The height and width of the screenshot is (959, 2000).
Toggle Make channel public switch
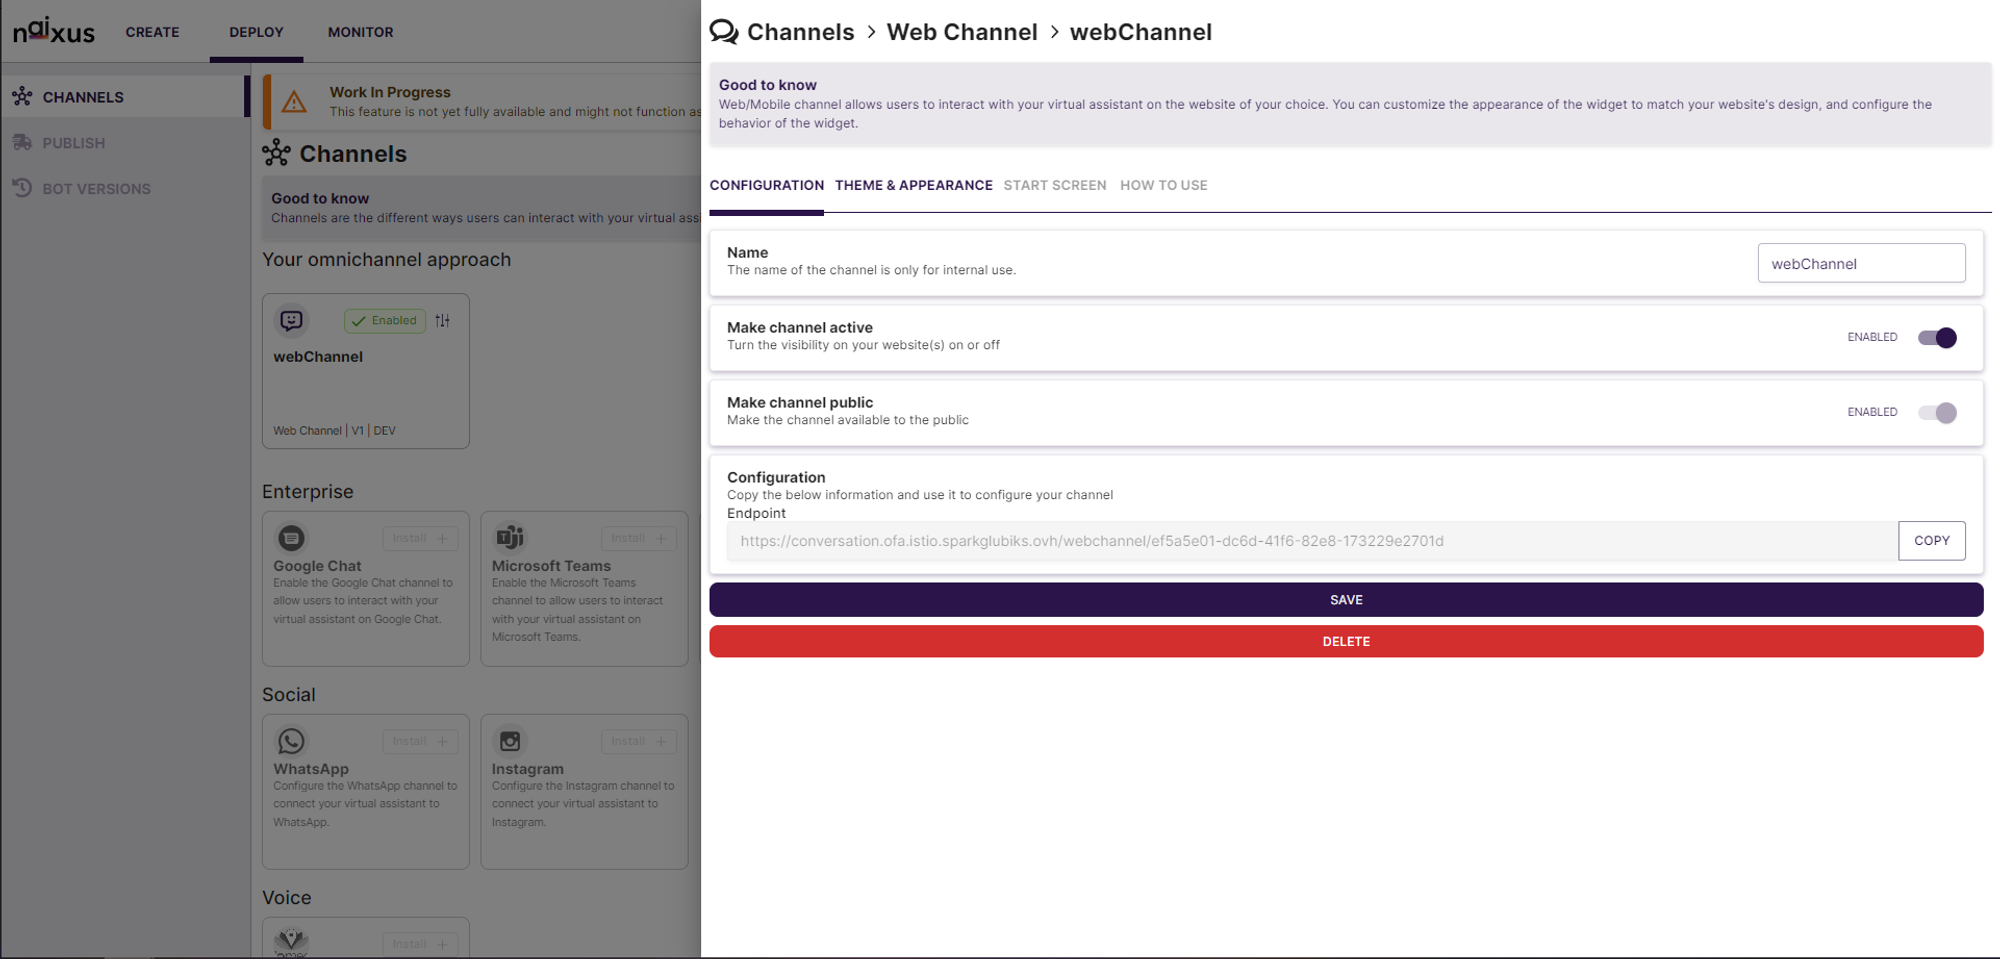1937,413
